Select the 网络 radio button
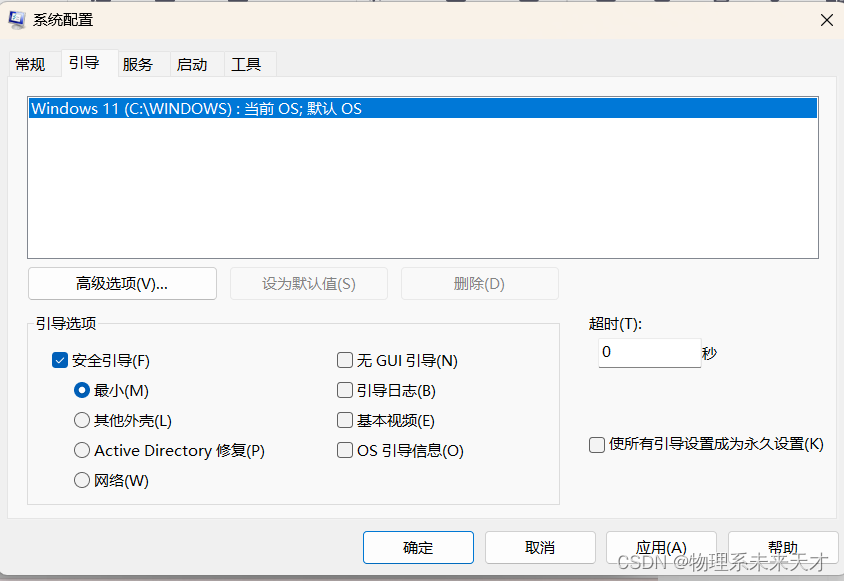This screenshot has height=581, width=844. tap(82, 480)
